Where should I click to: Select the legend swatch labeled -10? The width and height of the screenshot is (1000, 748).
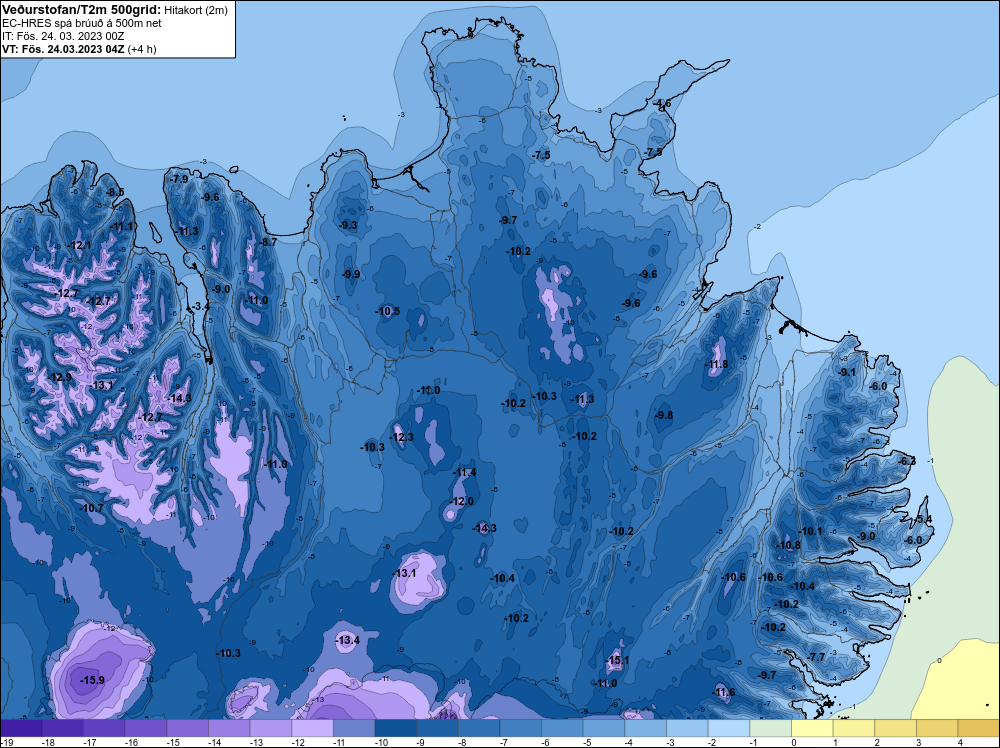pos(396,728)
